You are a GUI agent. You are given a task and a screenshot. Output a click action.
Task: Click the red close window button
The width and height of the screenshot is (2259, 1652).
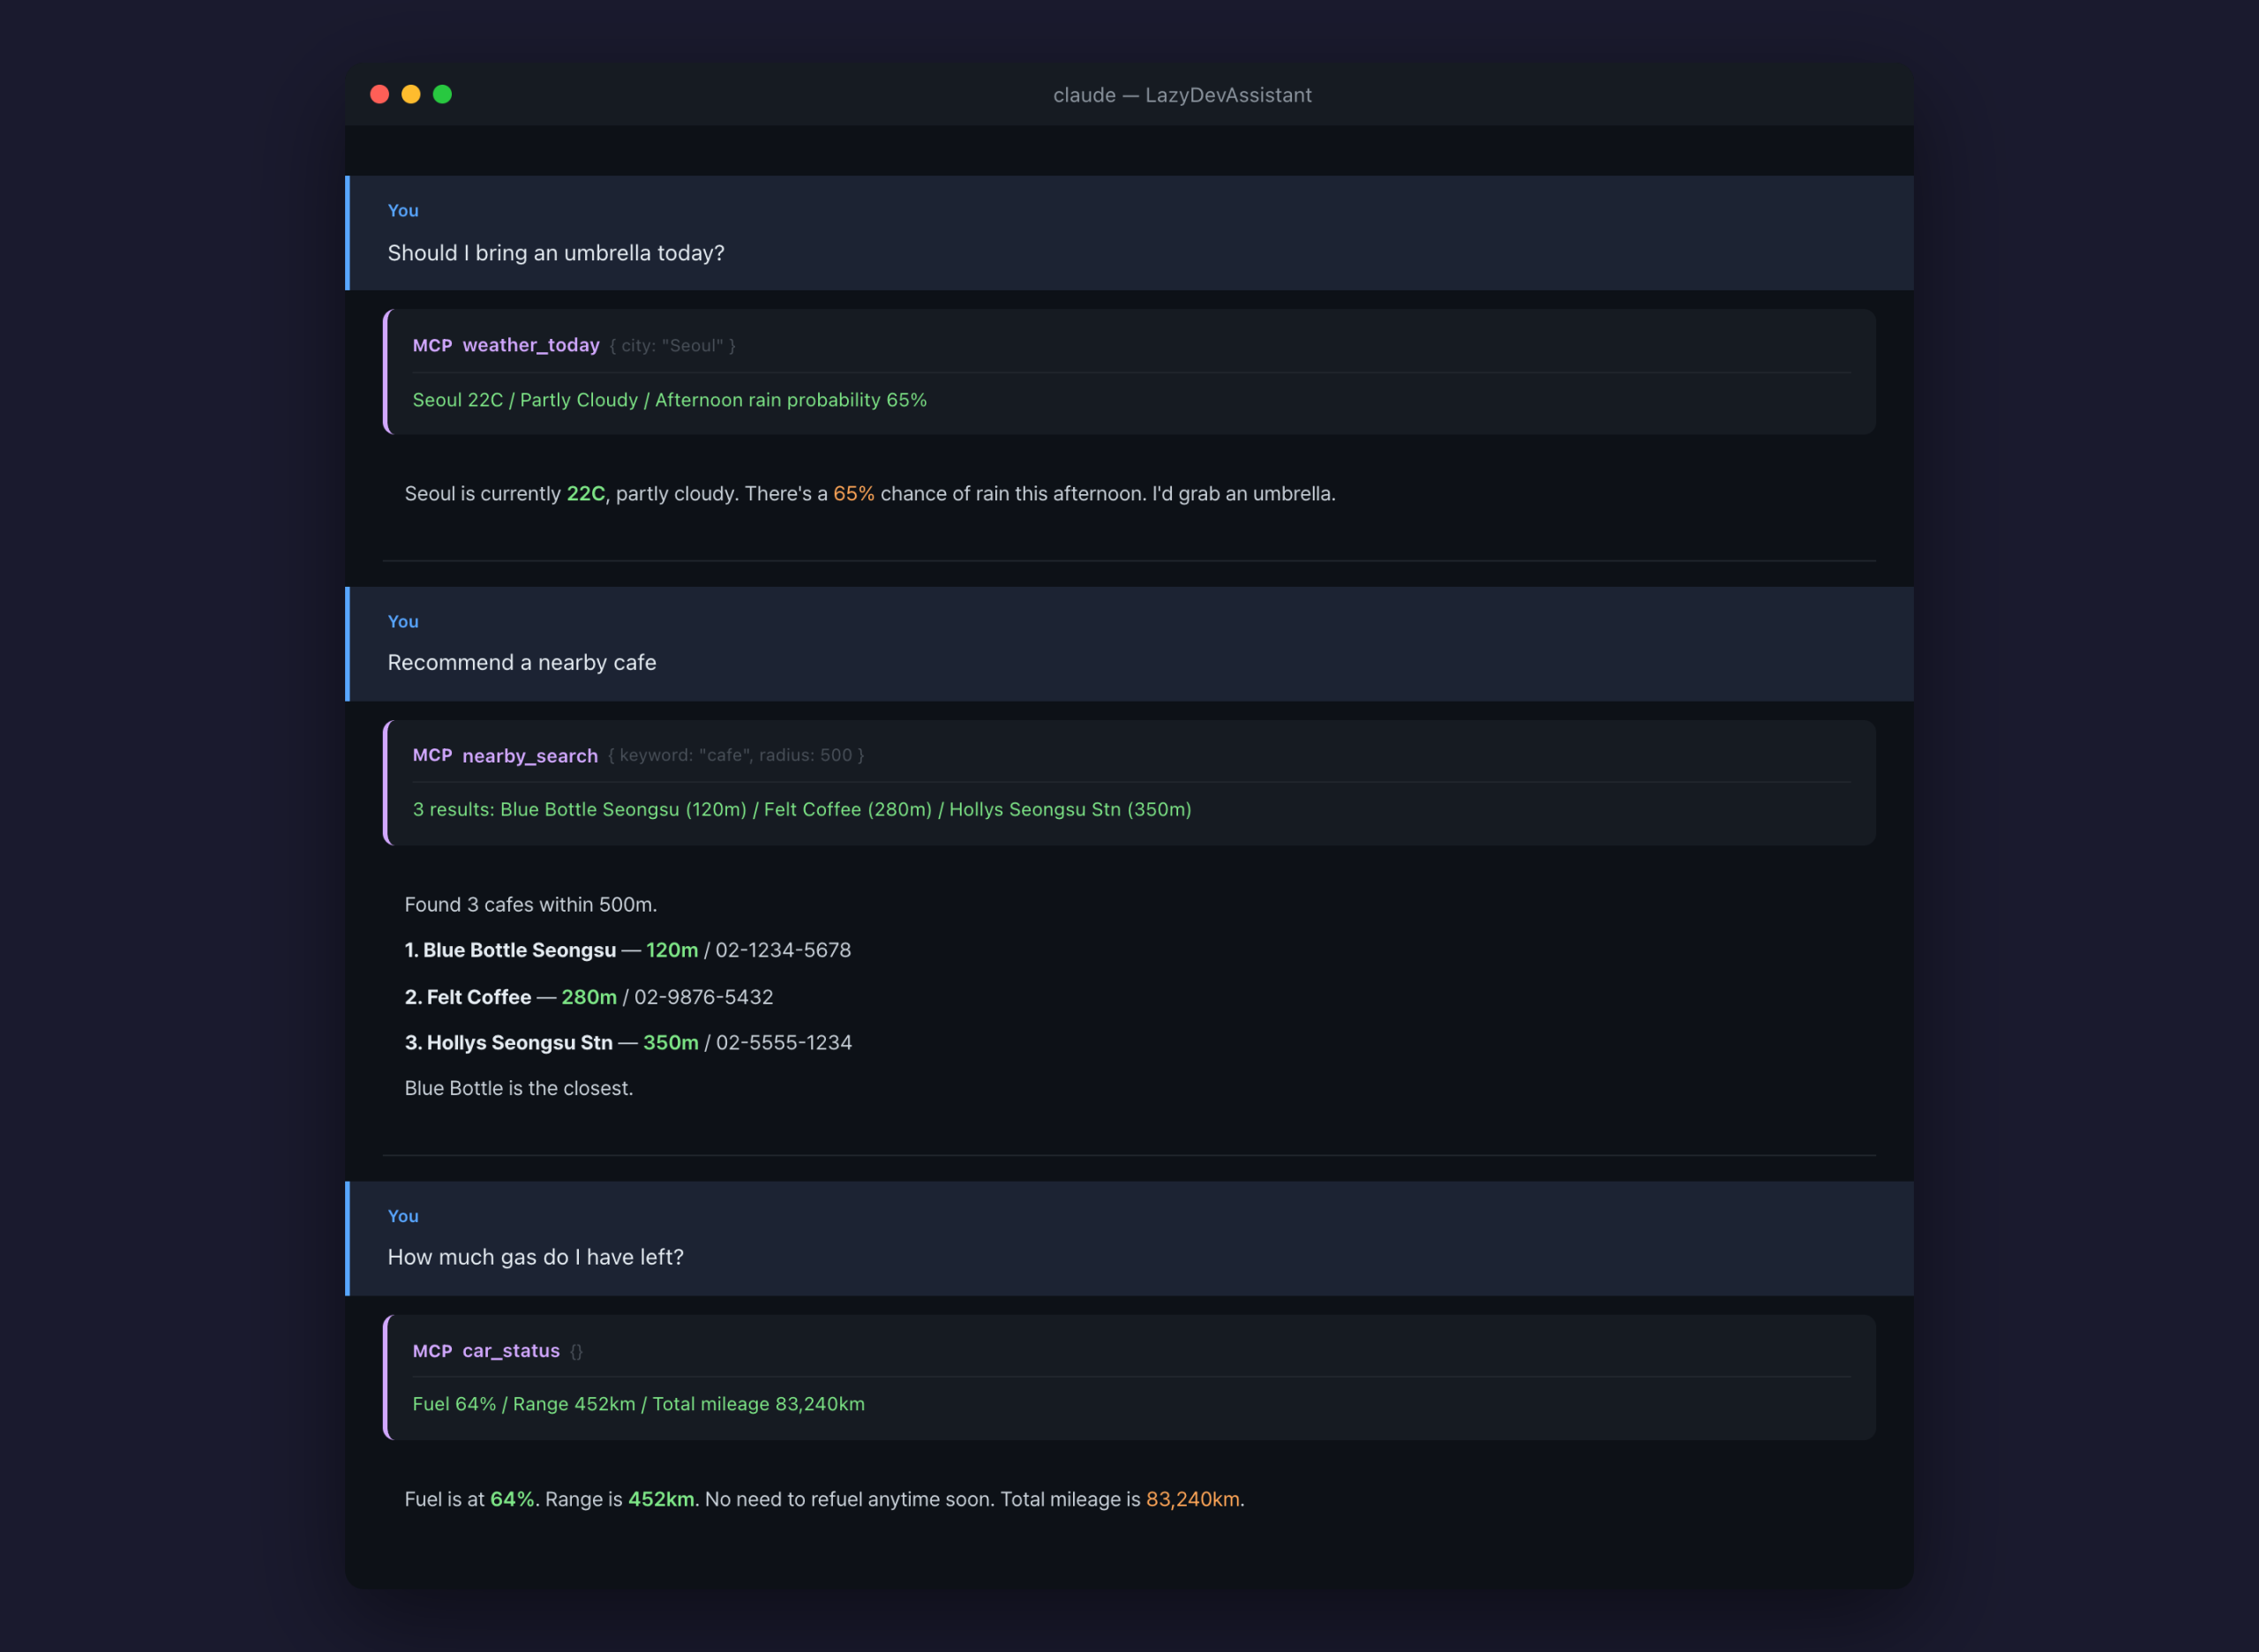tap(379, 94)
